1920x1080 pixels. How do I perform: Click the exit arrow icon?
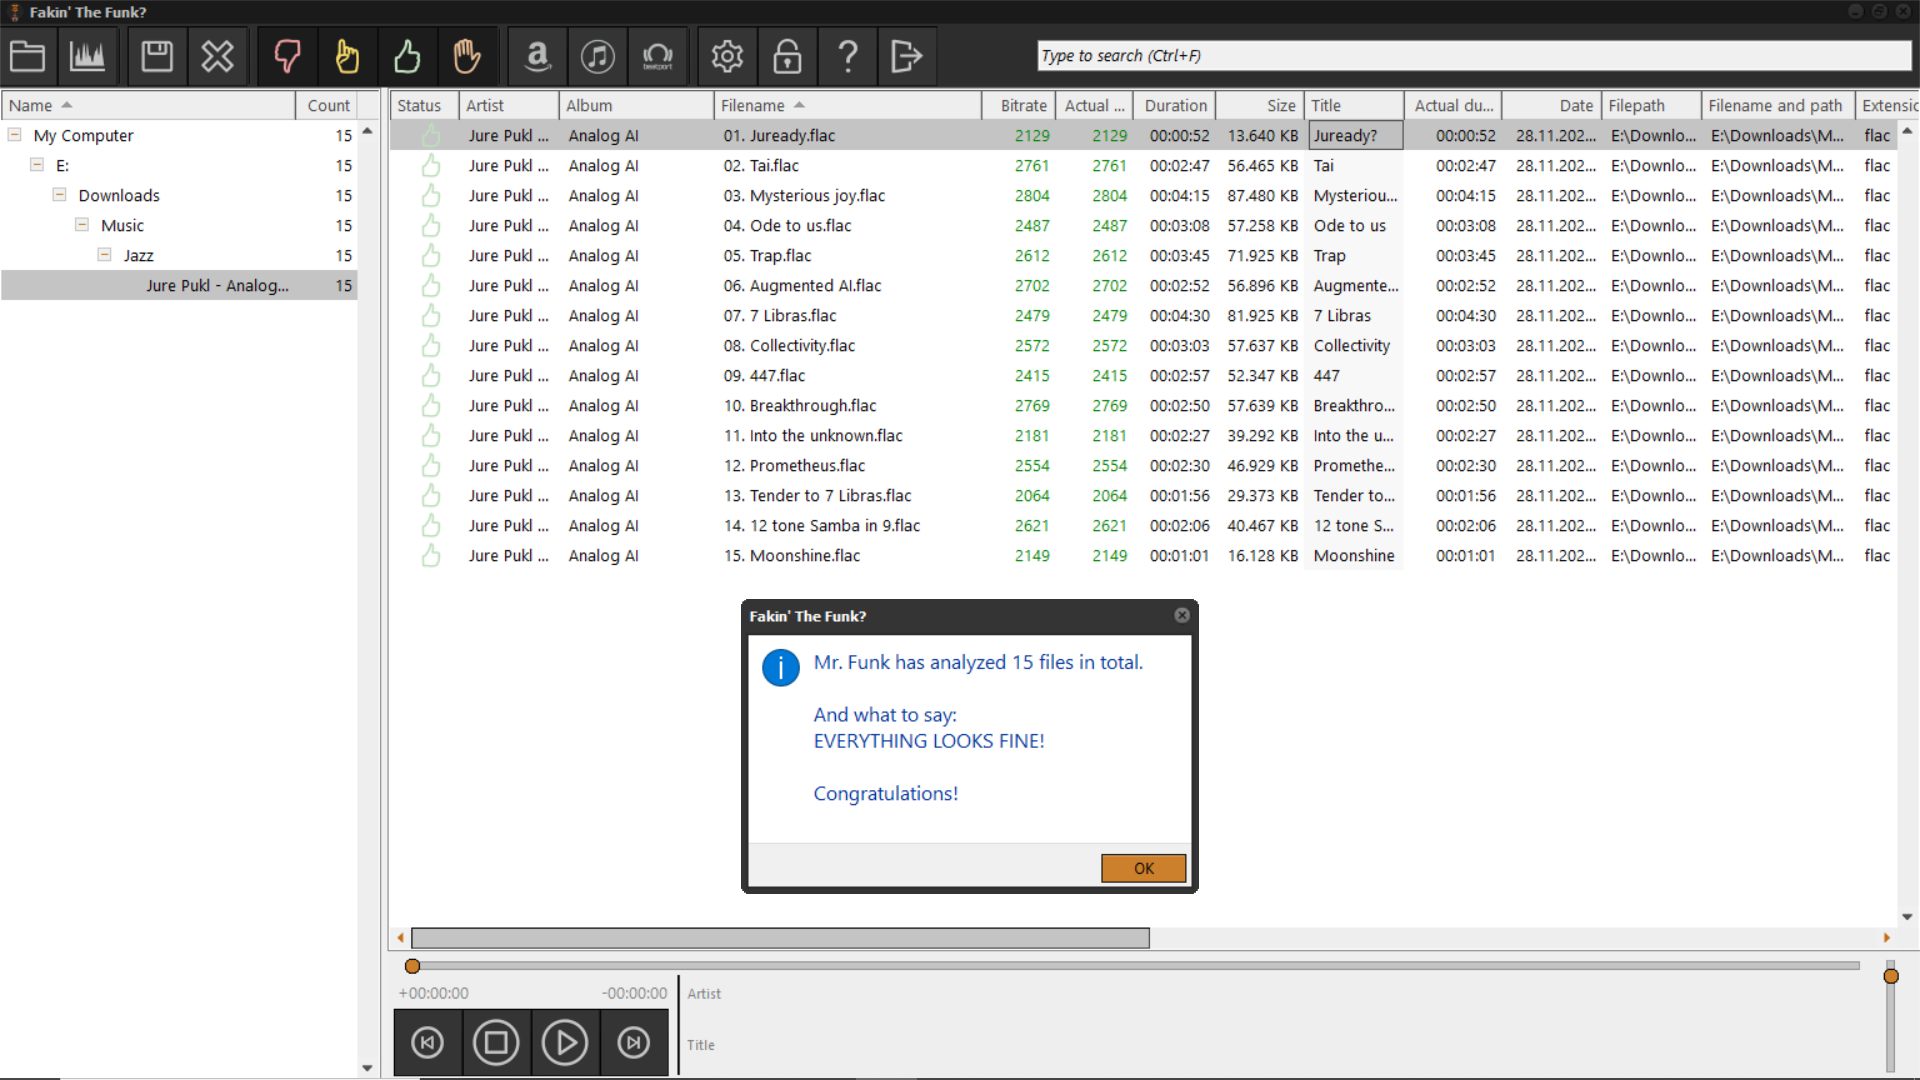pos(906,56)
